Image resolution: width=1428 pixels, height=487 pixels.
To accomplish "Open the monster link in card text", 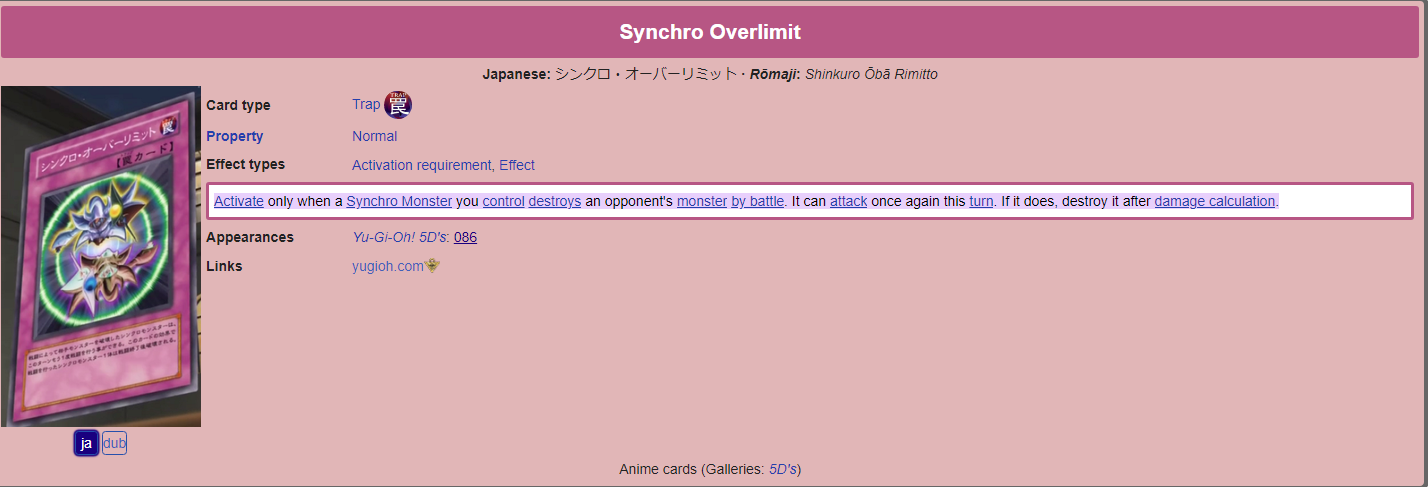I will point(702,201).
